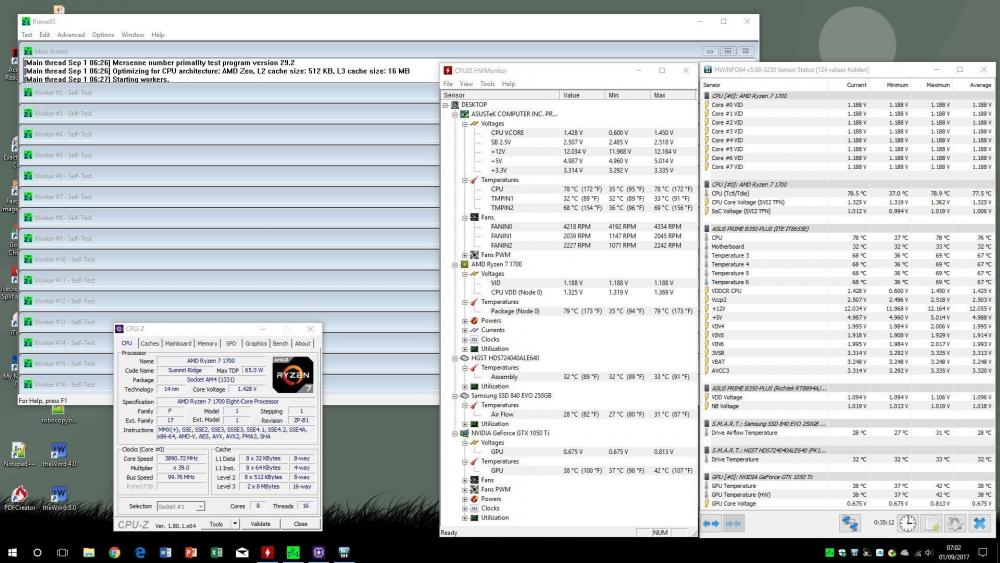Collapse Voltages node under ASUSTeK in HWMonitor
The height and width of the screenshot is (563, 1000).
tap(464, 123)
